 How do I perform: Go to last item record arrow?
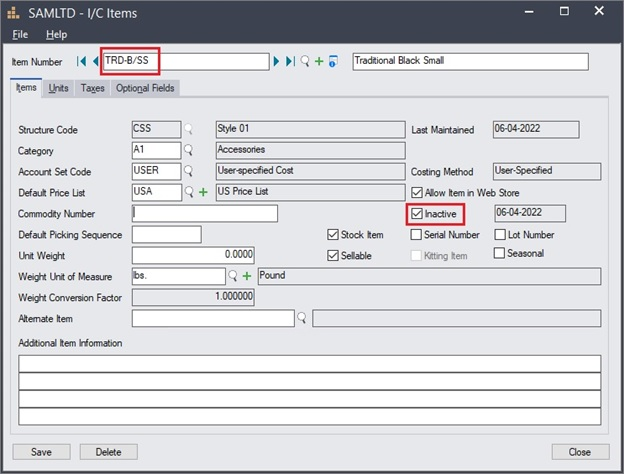(x=291, y=62)
